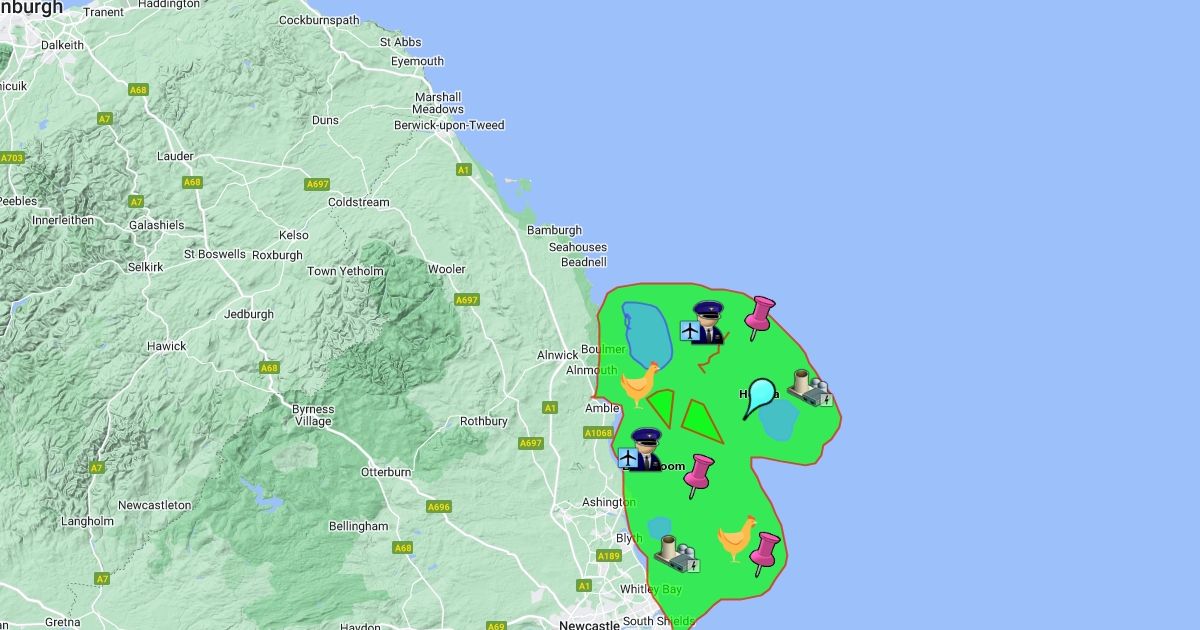
Task: Select the pink pushpin beside the lower chicken
Action: point(764,553)
